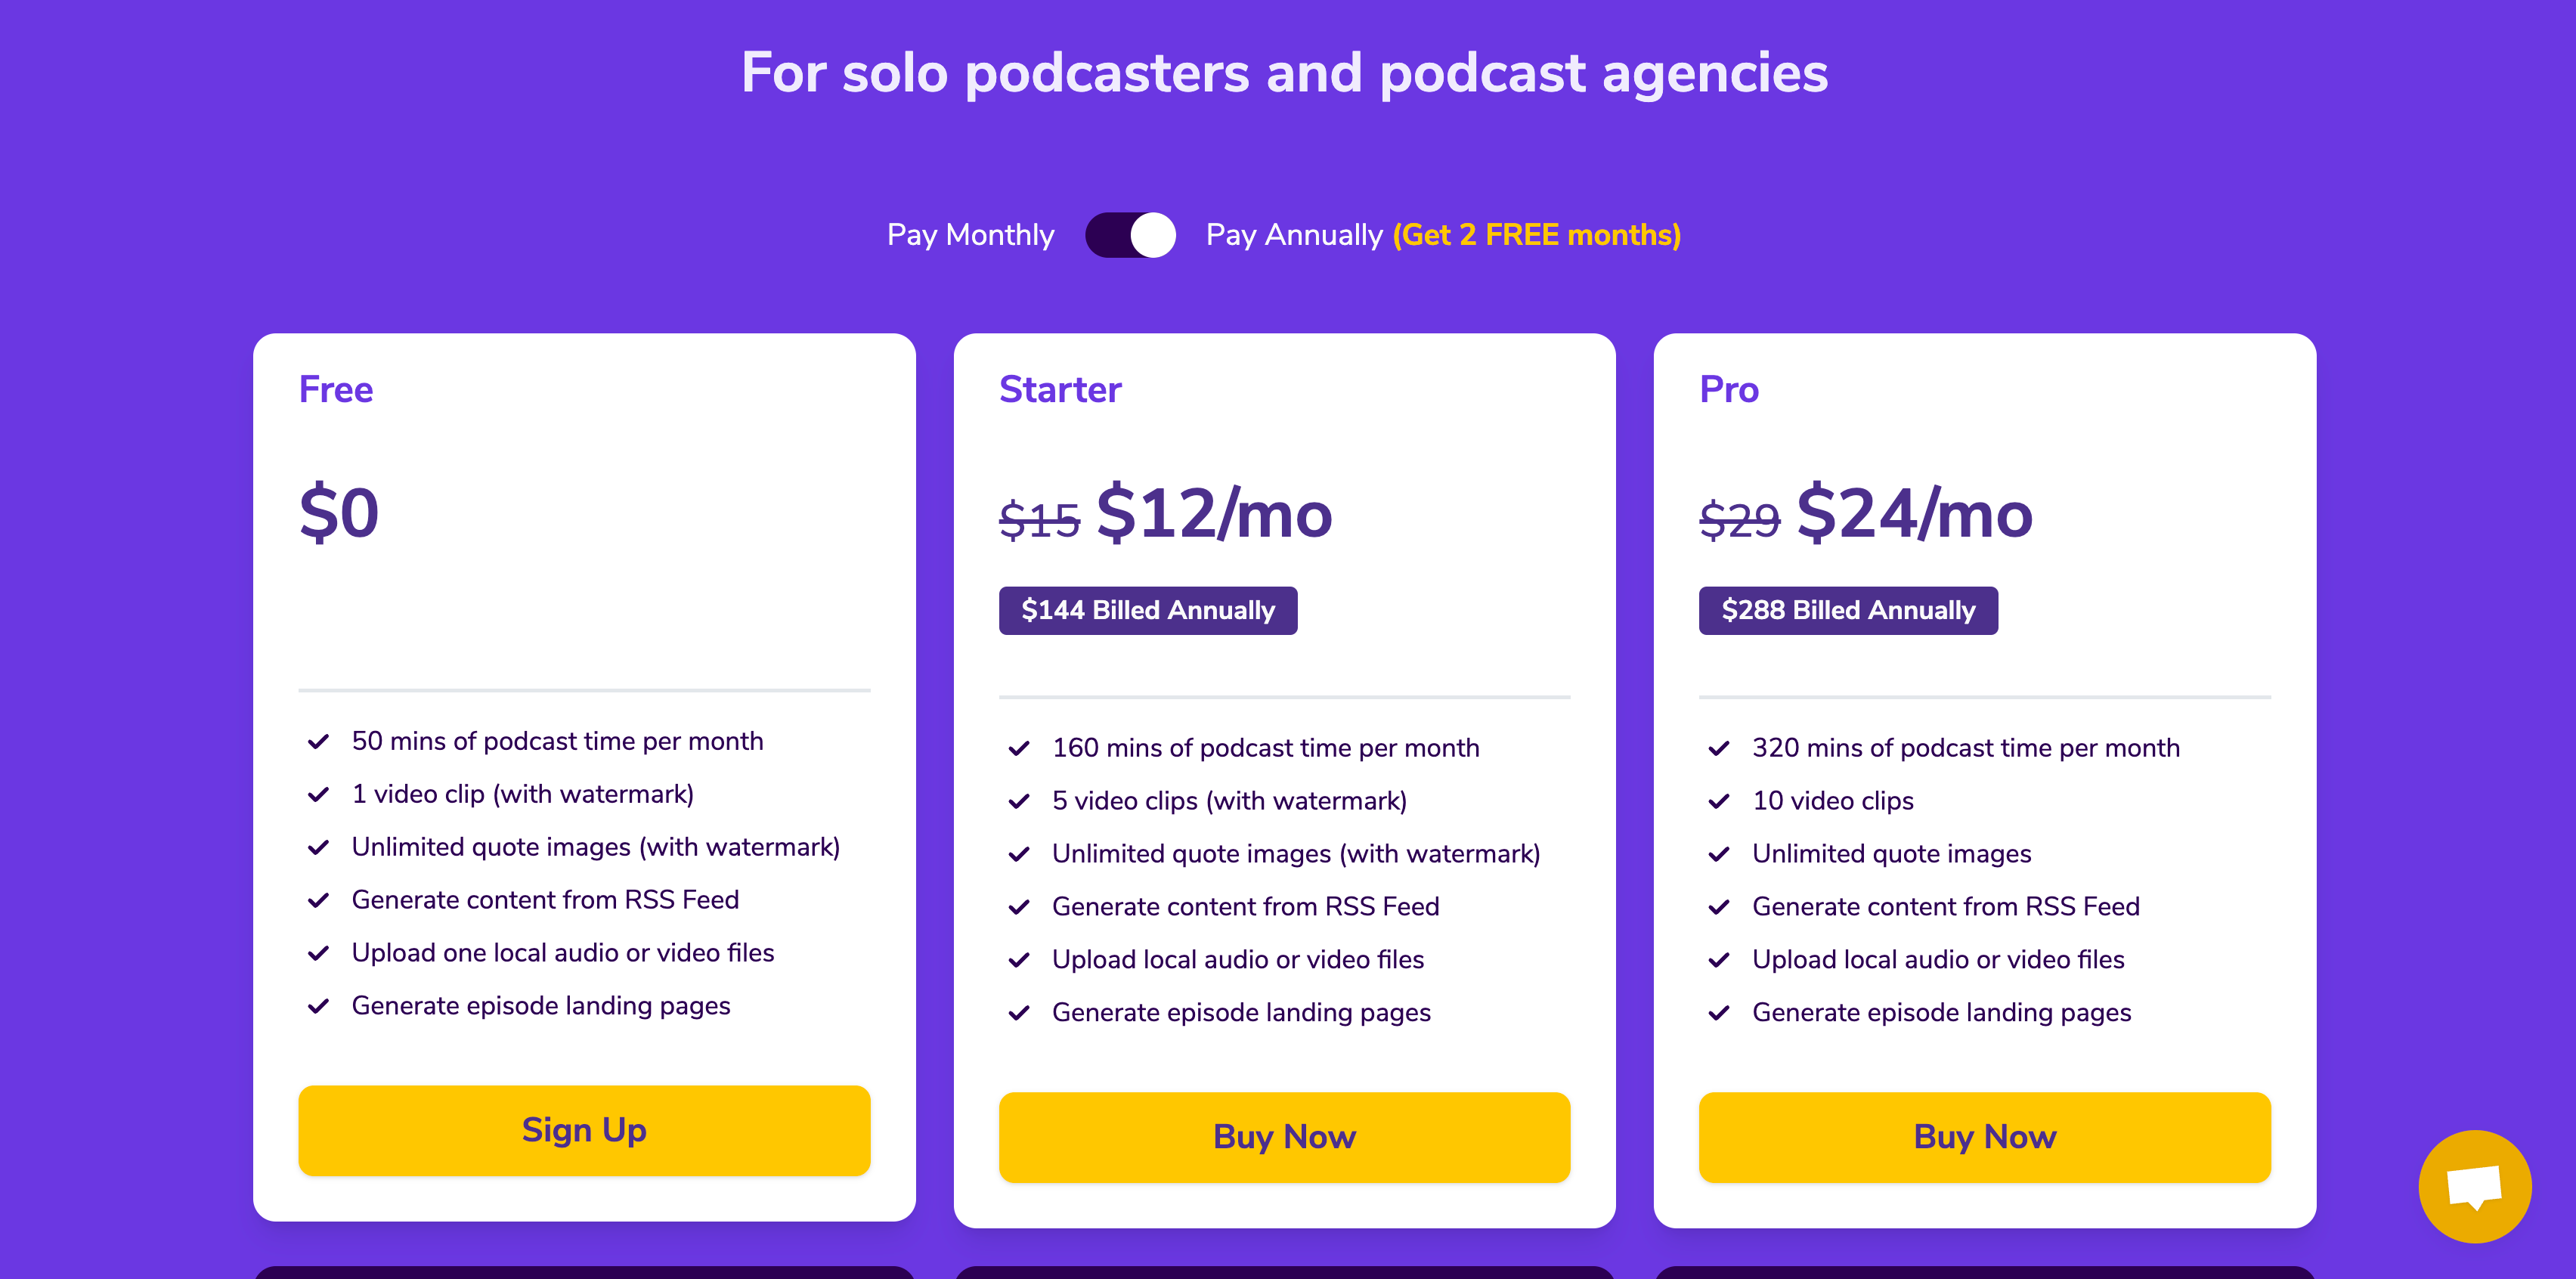Click the checkmark next to '5 video clips (with watermark)'
This screenshot has width=2576, height=1279.
(x=1018, y=801)
